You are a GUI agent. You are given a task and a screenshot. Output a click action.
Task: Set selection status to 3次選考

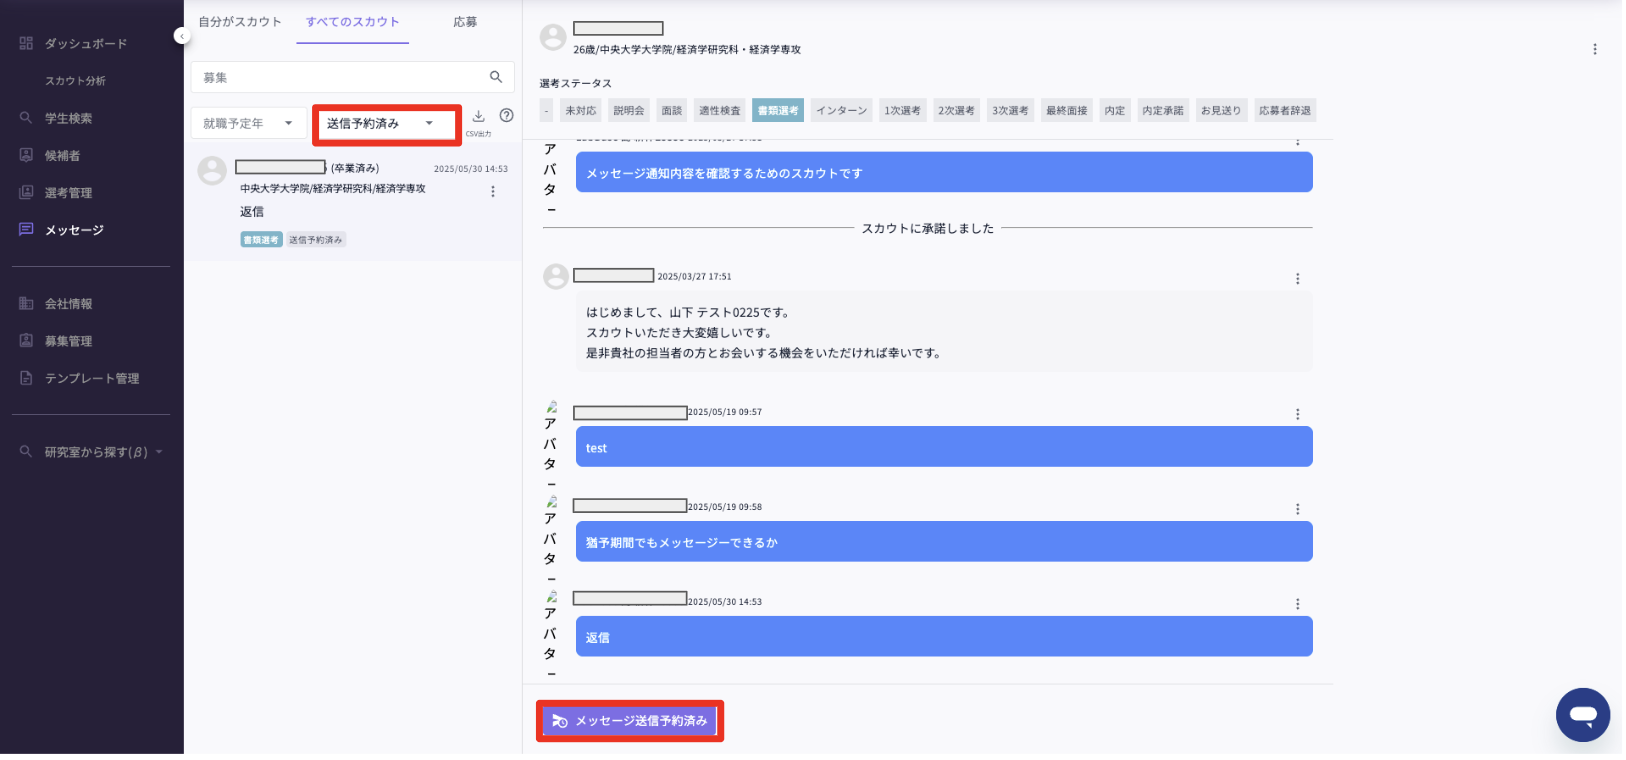(x=1010, y=111)
